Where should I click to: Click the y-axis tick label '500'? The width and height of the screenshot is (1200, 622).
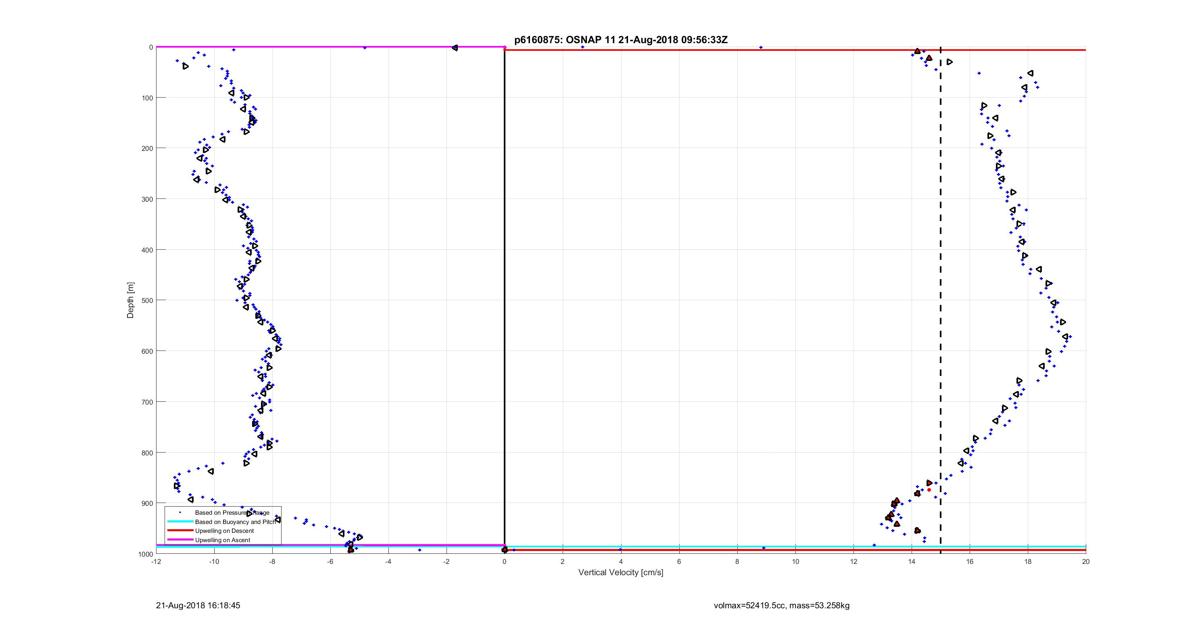[x=146, y=300]
